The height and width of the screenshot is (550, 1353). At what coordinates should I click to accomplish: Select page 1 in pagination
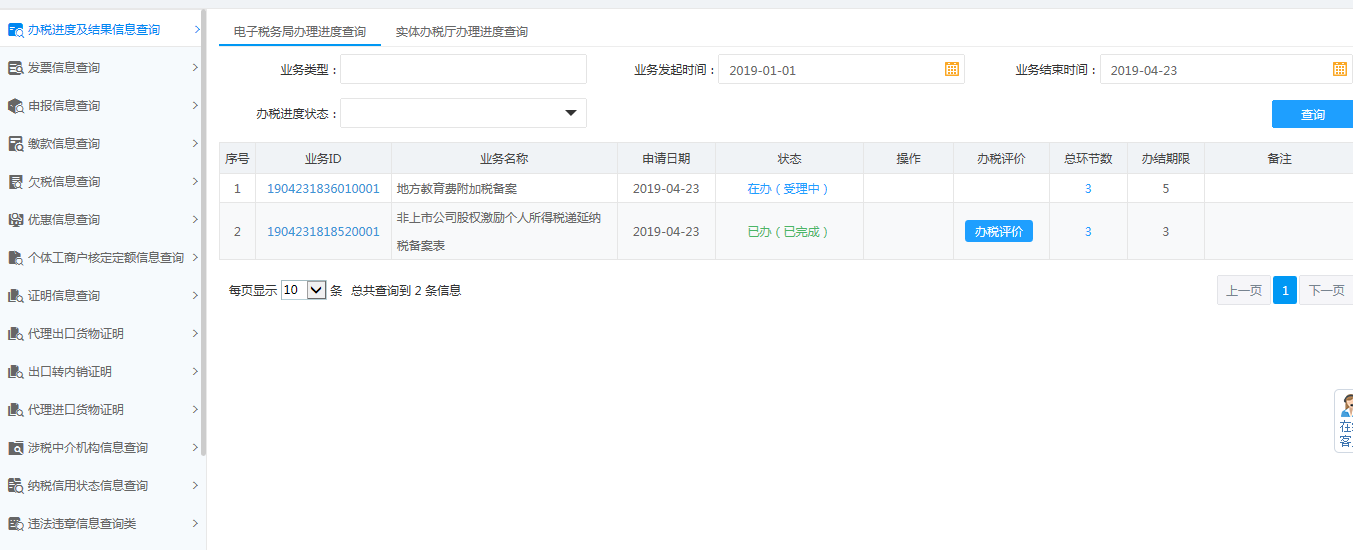(x=1285, y=291)
